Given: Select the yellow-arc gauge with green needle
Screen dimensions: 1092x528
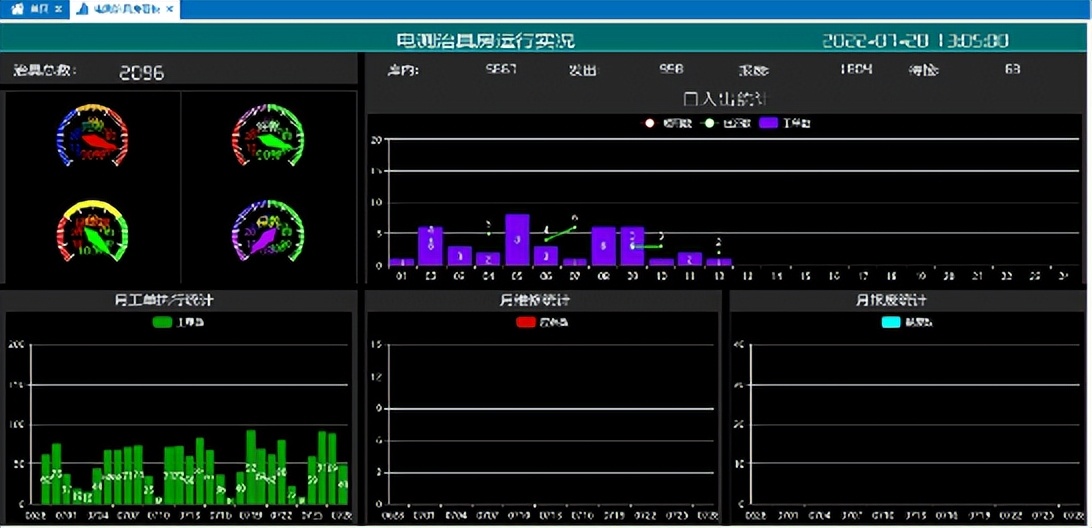Looking at the screenshot, I should click(x=93, y=231).
